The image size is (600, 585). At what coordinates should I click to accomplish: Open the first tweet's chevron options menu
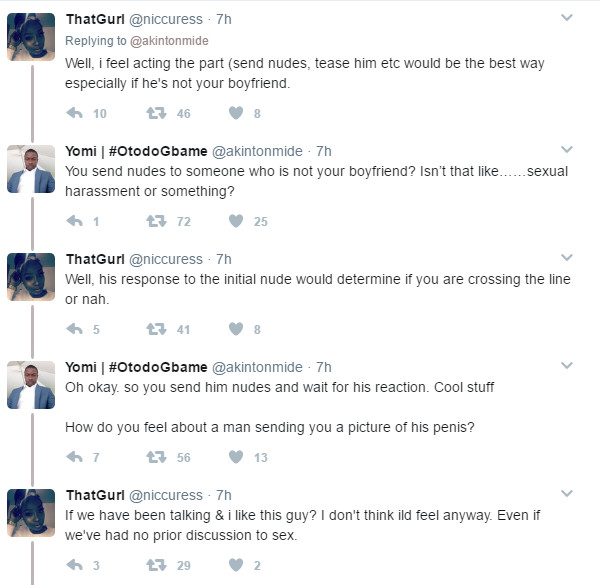coord(567,17)
